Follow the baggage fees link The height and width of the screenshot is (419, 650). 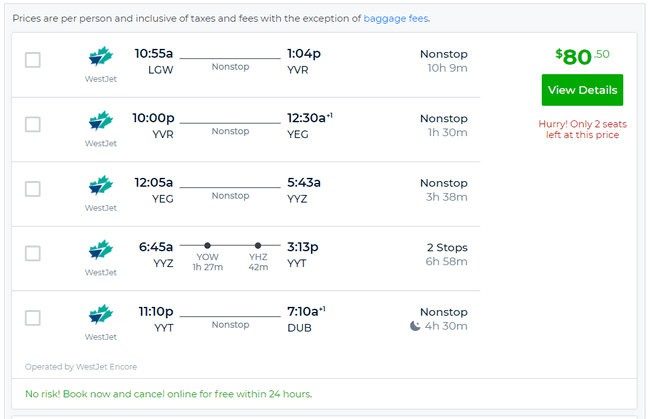point(396,19)
